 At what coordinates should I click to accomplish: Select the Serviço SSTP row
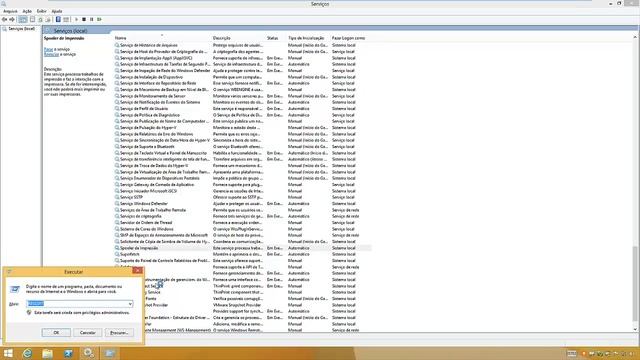tap(242, 197)
